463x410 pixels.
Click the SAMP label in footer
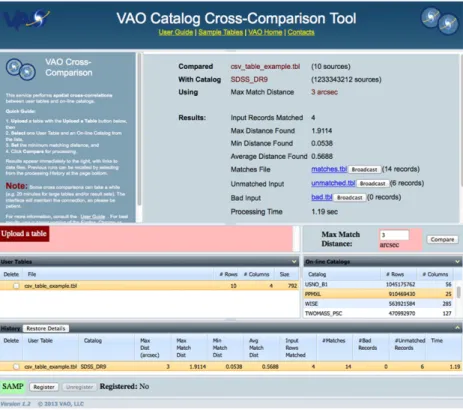[13, 386]
